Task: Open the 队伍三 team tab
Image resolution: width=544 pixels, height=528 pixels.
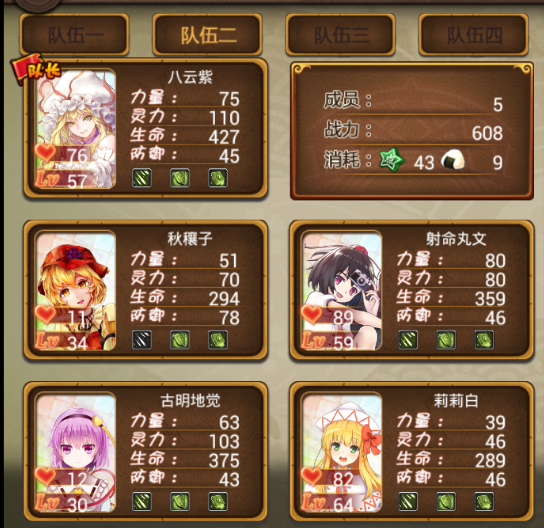Action: (340, 35)
